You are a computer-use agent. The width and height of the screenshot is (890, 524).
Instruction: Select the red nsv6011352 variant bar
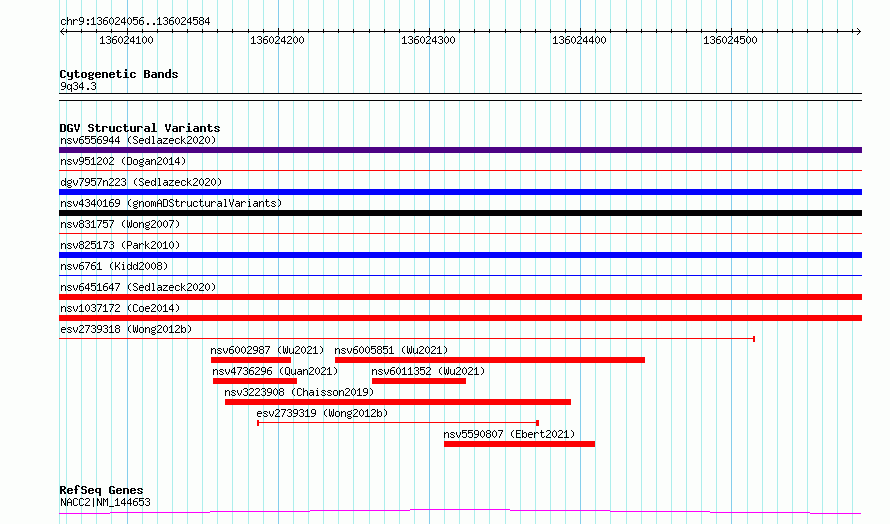coord(419,381)
